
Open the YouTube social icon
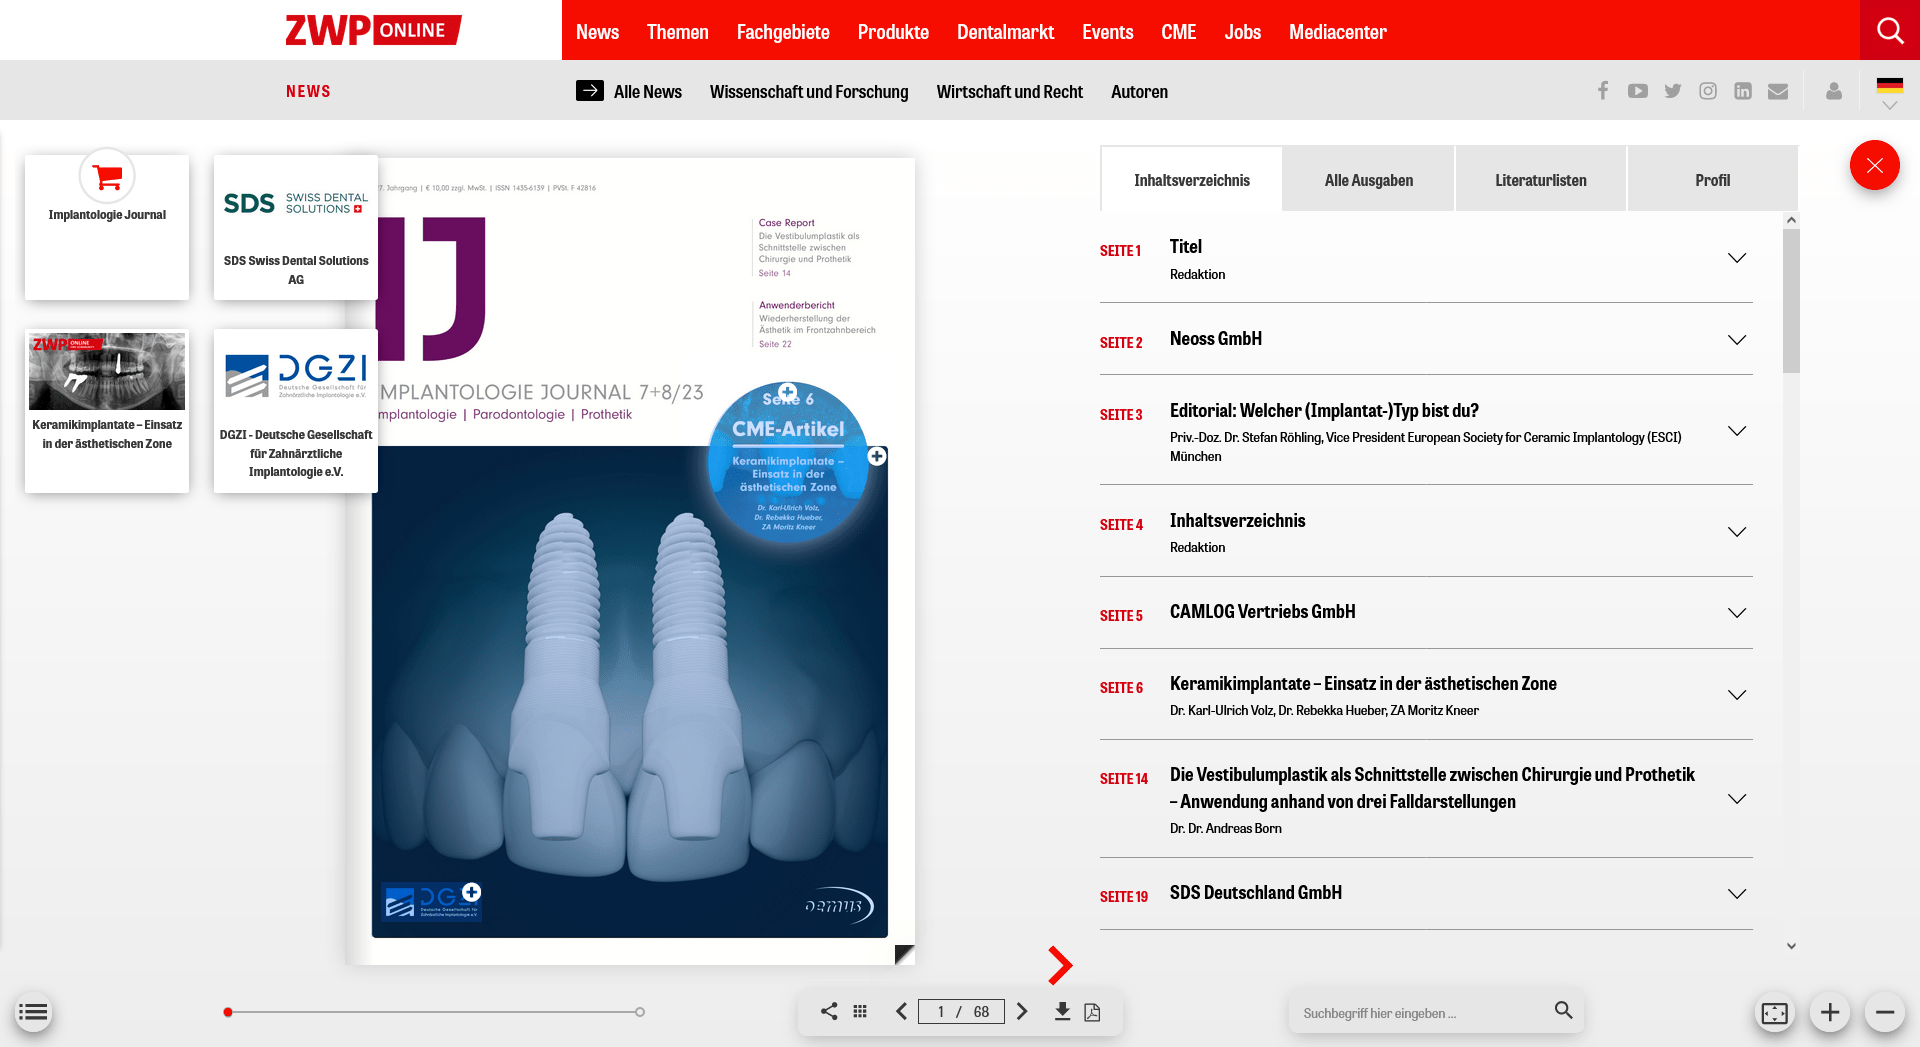tap(1638, 91)
